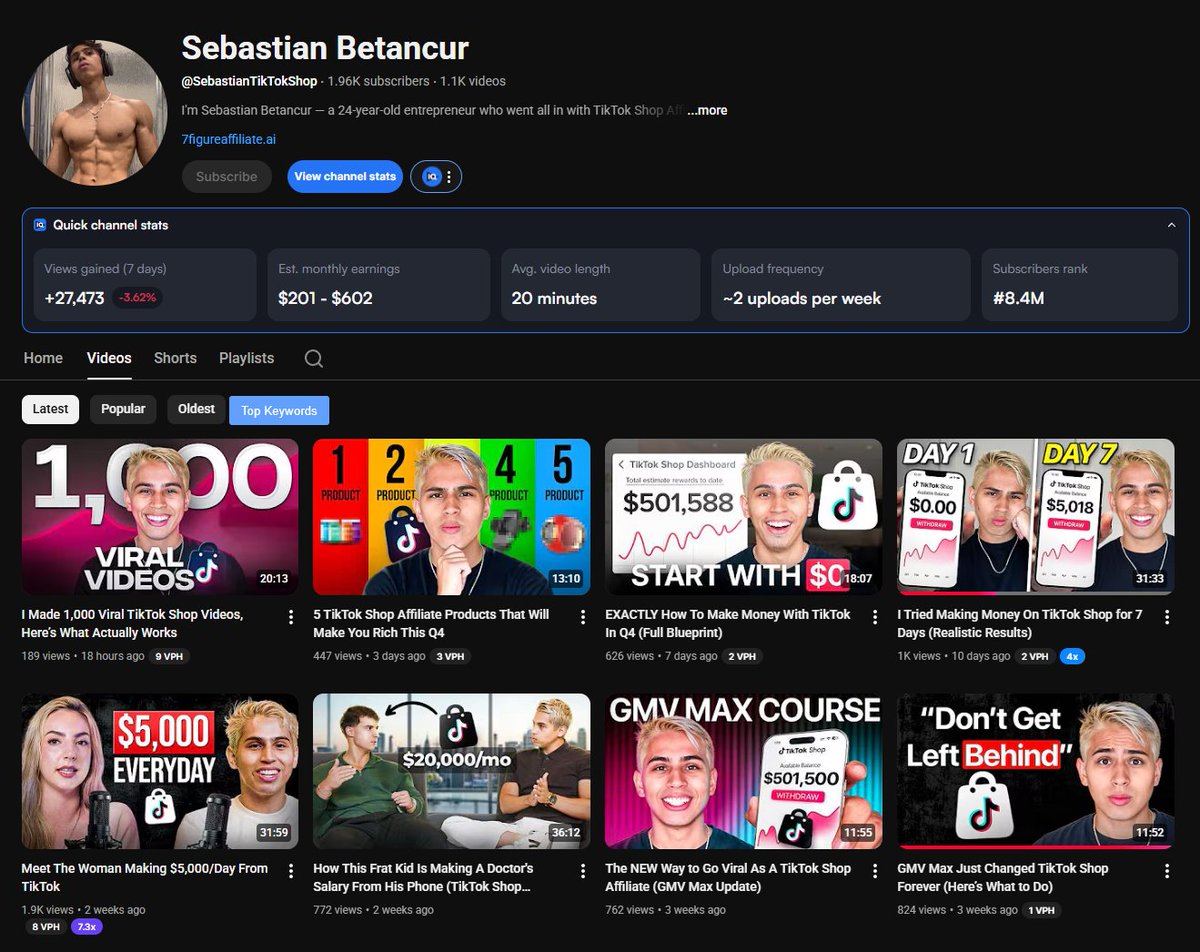This screenshot has width=1200, height=952.
Task: Click the Views gained +27,473 stat card
Action: point(145,285)
